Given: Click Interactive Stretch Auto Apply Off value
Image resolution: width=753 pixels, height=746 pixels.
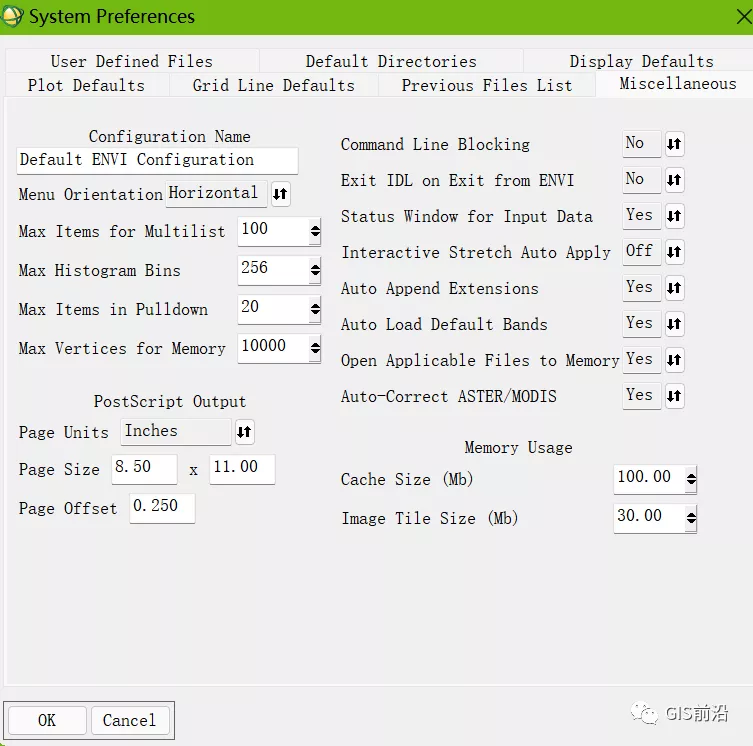Looking at the screenshot, I should (x=642, y=252).
